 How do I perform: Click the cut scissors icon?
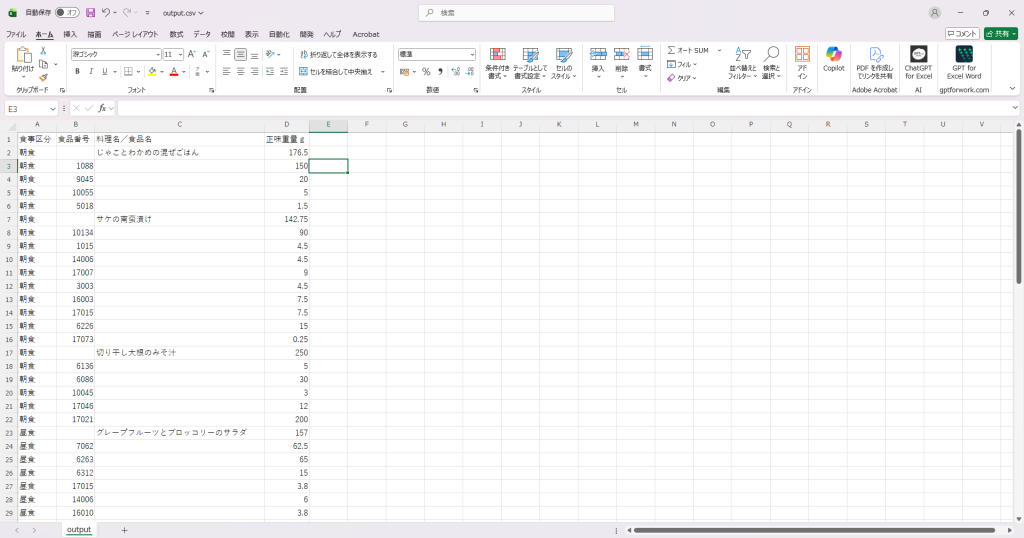click(x=43, y=50)
